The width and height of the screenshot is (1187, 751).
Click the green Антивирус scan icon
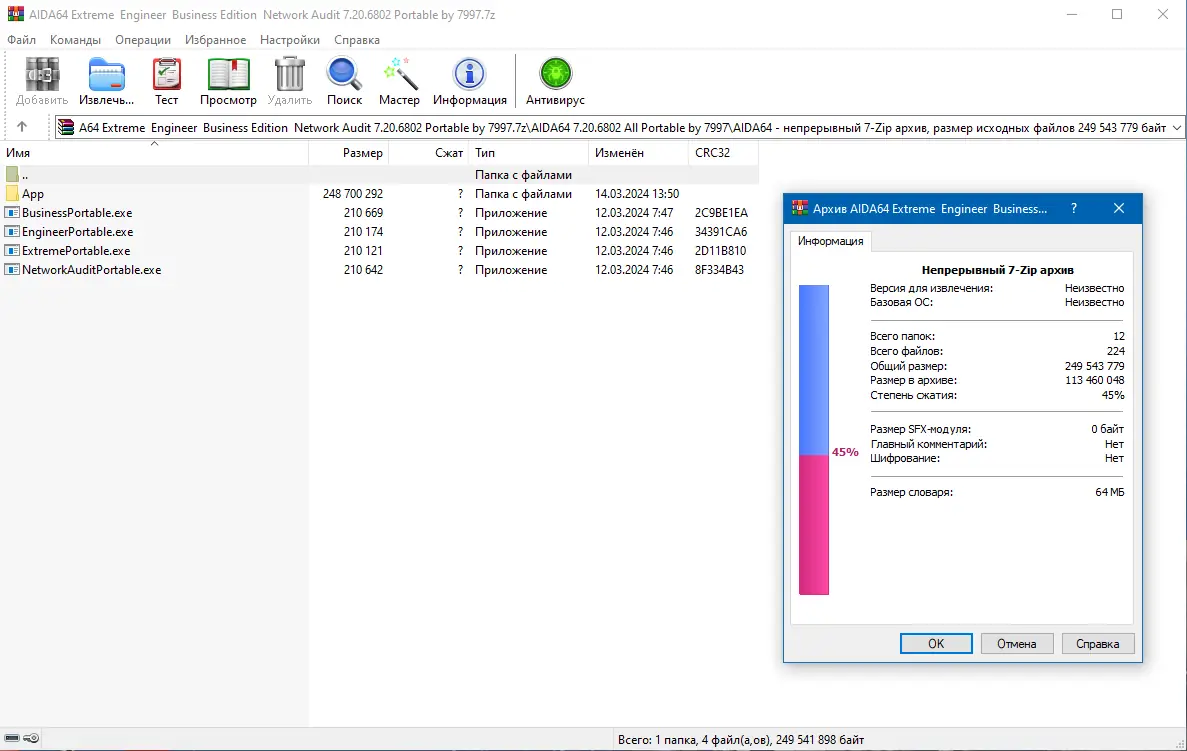(554, 75)
